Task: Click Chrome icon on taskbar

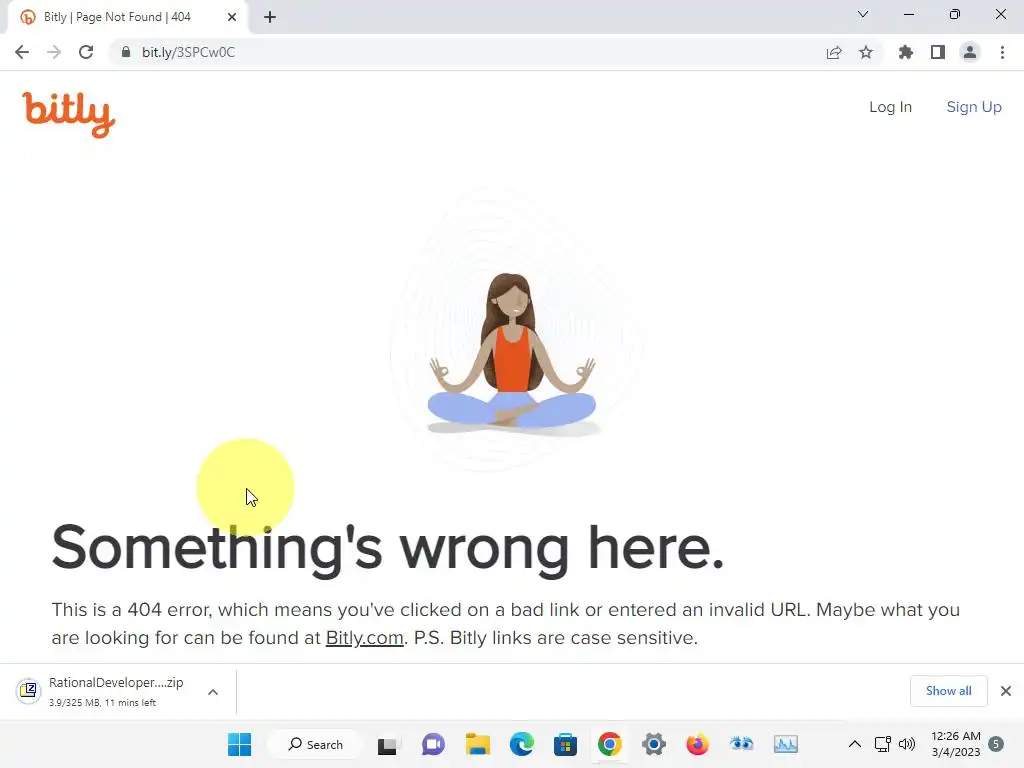Action: 609,744
